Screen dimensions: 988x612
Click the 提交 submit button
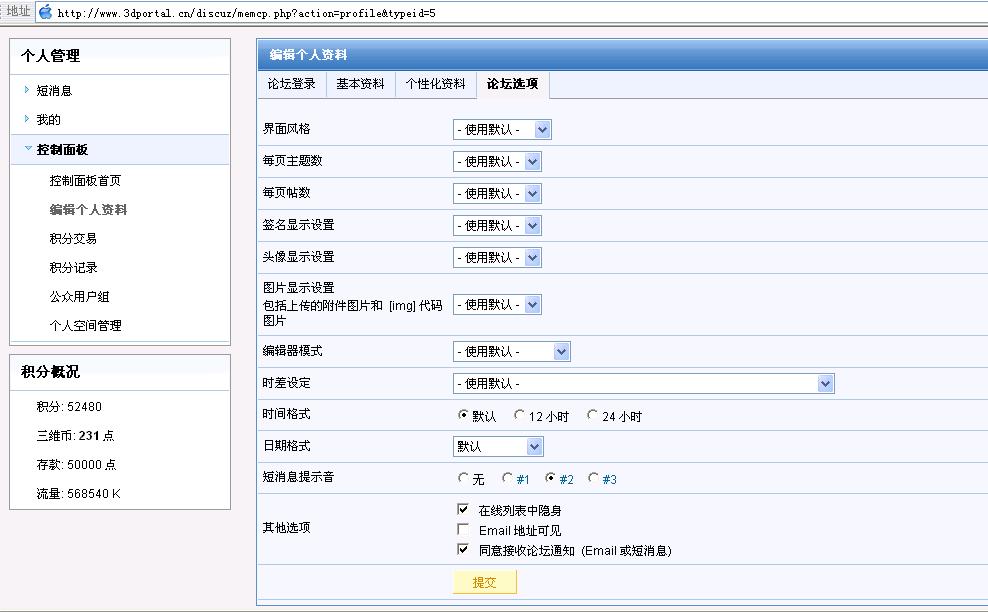click(x=485, y=582)
